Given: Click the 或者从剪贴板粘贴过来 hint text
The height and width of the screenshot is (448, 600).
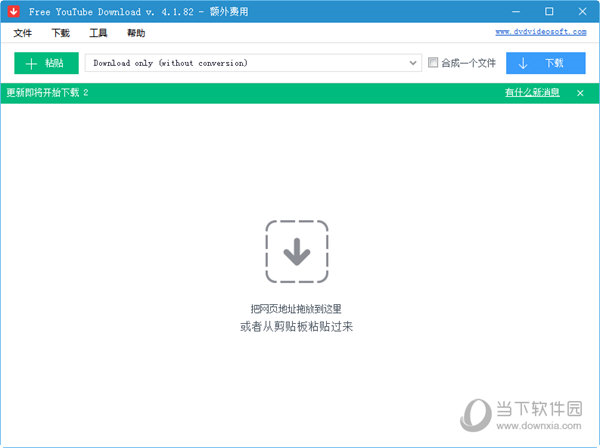Looking at the screenshot, I should click(297, 326).
